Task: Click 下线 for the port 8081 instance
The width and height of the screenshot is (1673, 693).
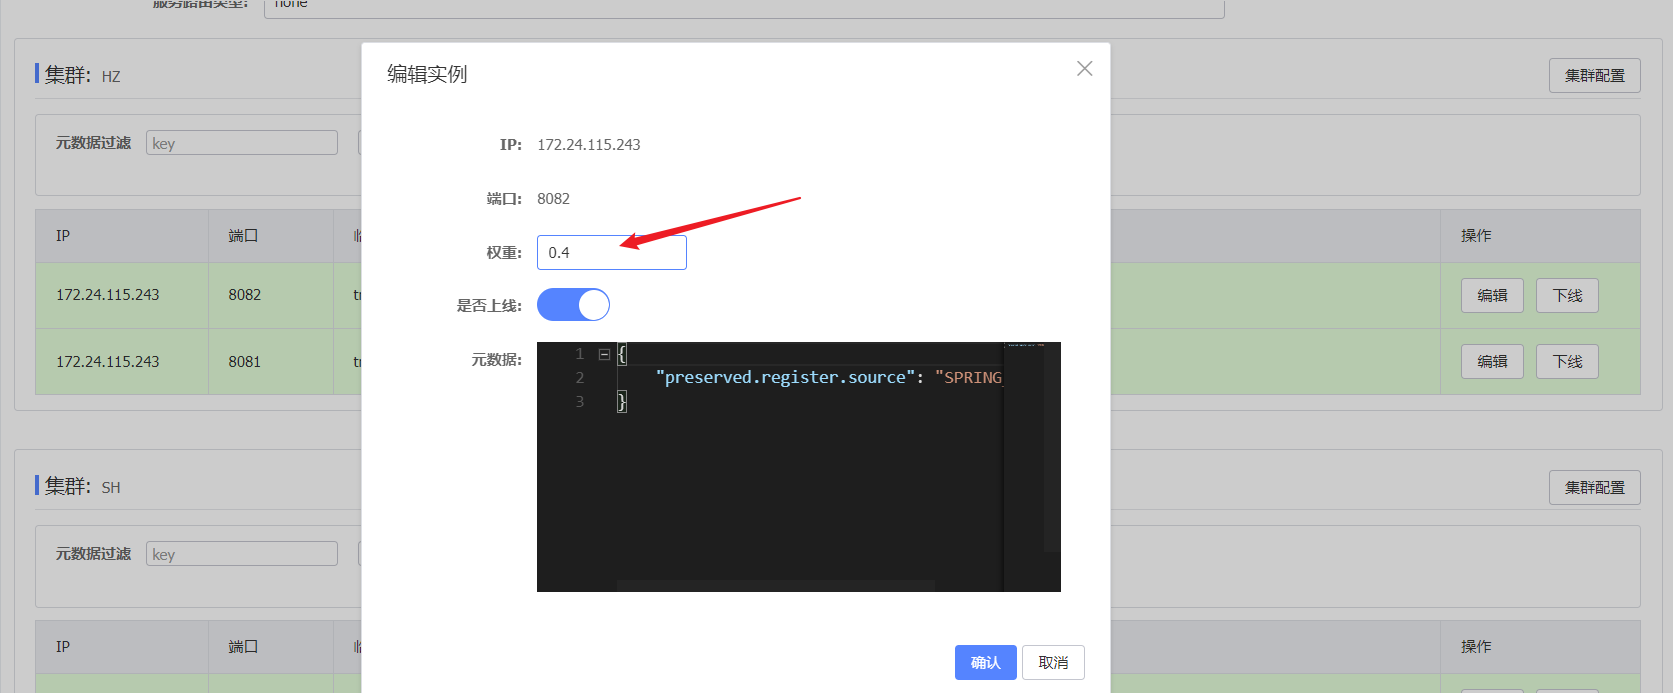Action: (x=1567, y=362)
